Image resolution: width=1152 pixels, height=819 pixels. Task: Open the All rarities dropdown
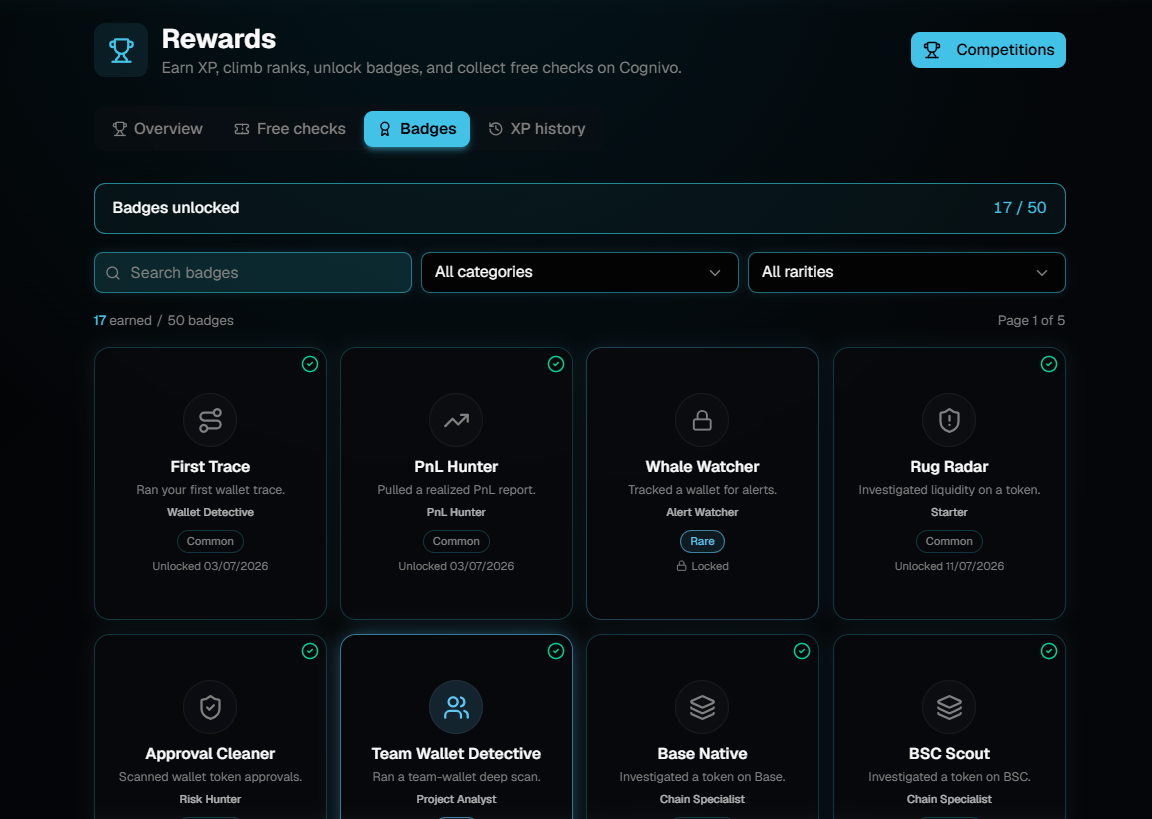(x=907, y=273)
